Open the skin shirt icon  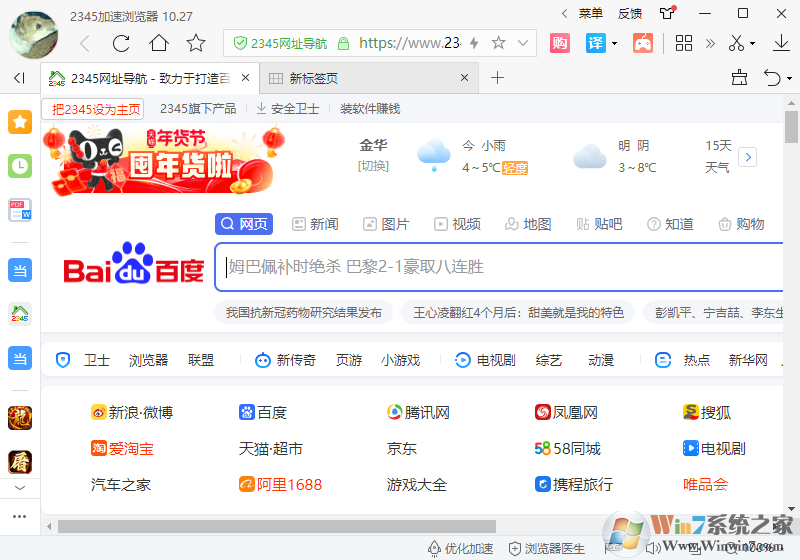(667, 13)
